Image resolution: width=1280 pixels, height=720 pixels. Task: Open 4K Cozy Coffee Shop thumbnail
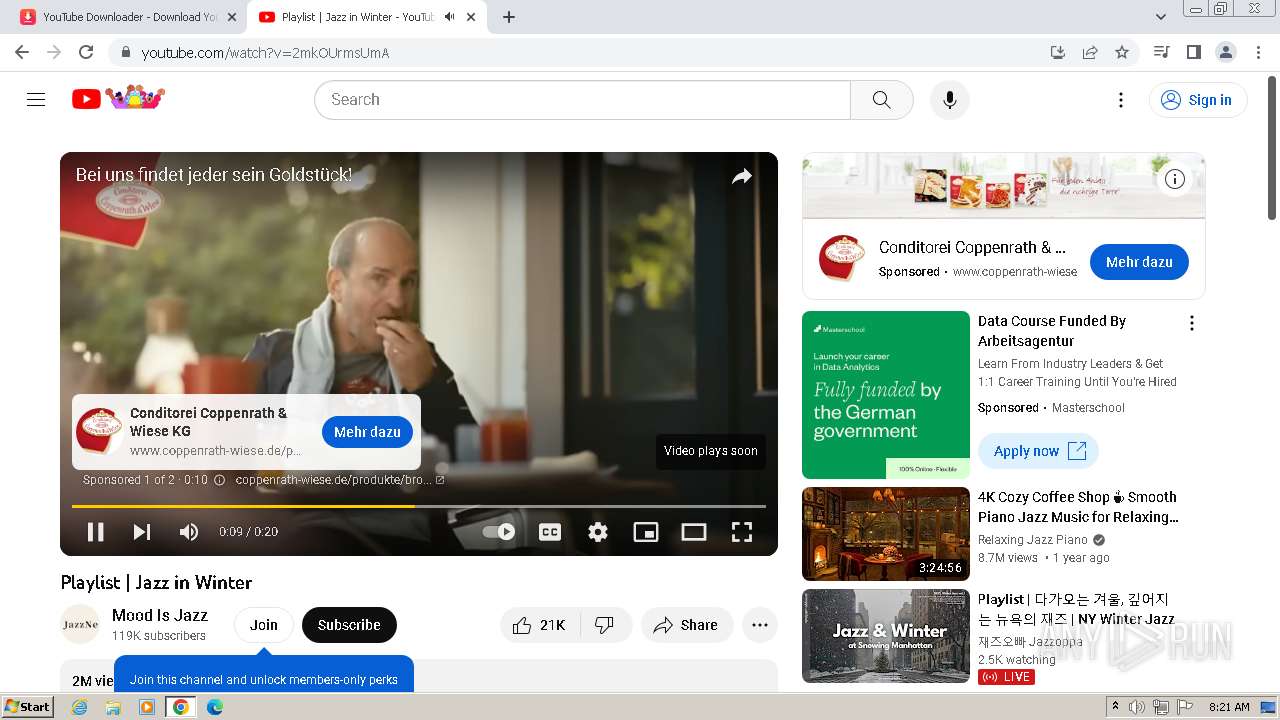[x=886, y=534]
